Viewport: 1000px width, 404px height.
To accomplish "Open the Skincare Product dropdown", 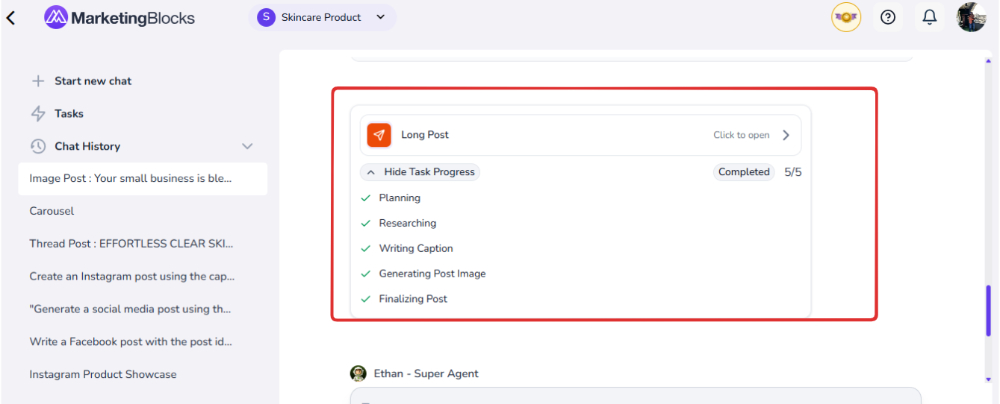I will coord(322,17).
